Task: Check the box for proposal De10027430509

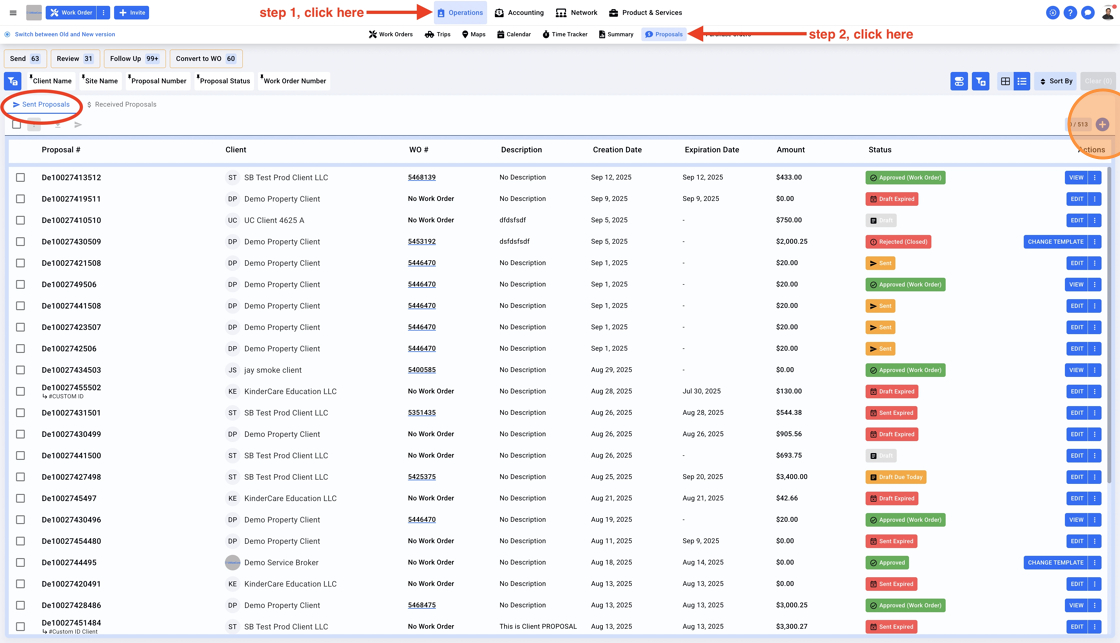Action: pos(20,241)
